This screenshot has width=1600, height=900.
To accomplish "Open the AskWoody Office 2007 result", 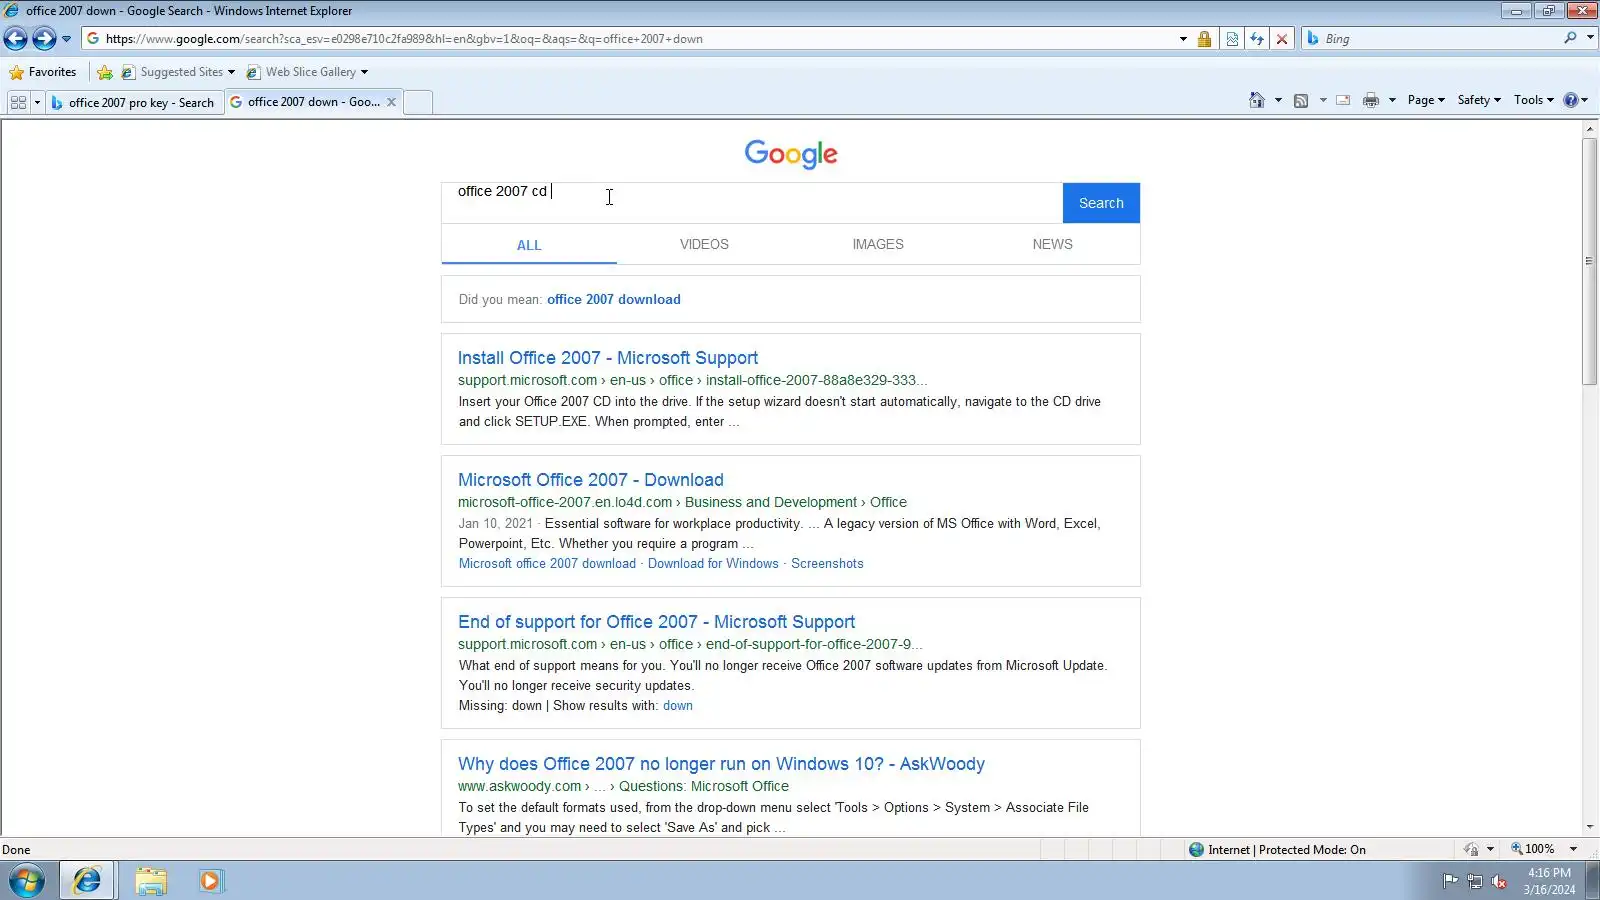I will (721, 764).
